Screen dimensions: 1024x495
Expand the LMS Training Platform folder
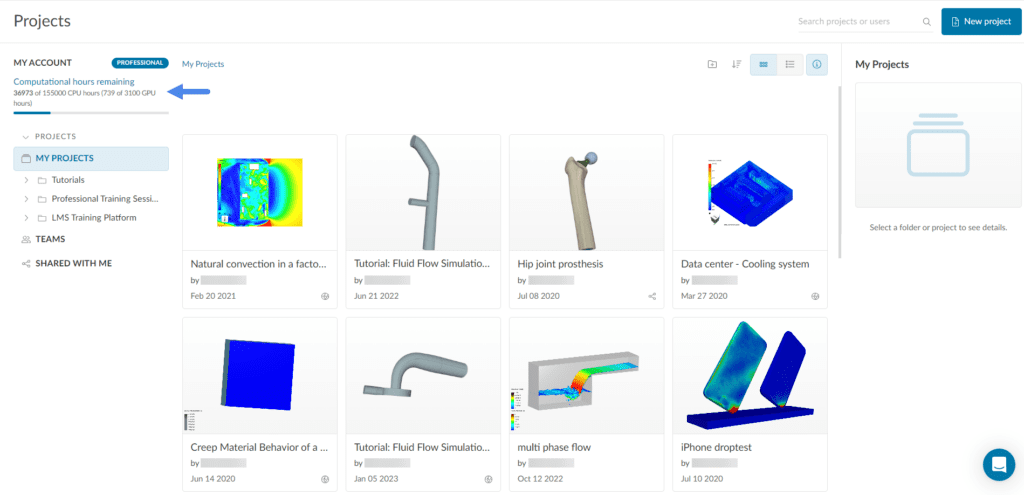(26, 217)
